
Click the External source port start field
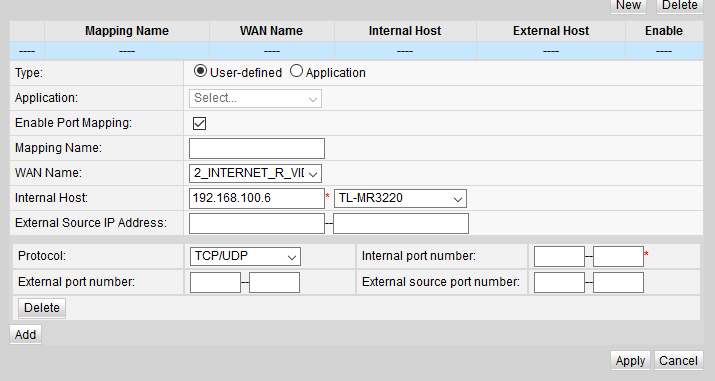pos(560,283)
